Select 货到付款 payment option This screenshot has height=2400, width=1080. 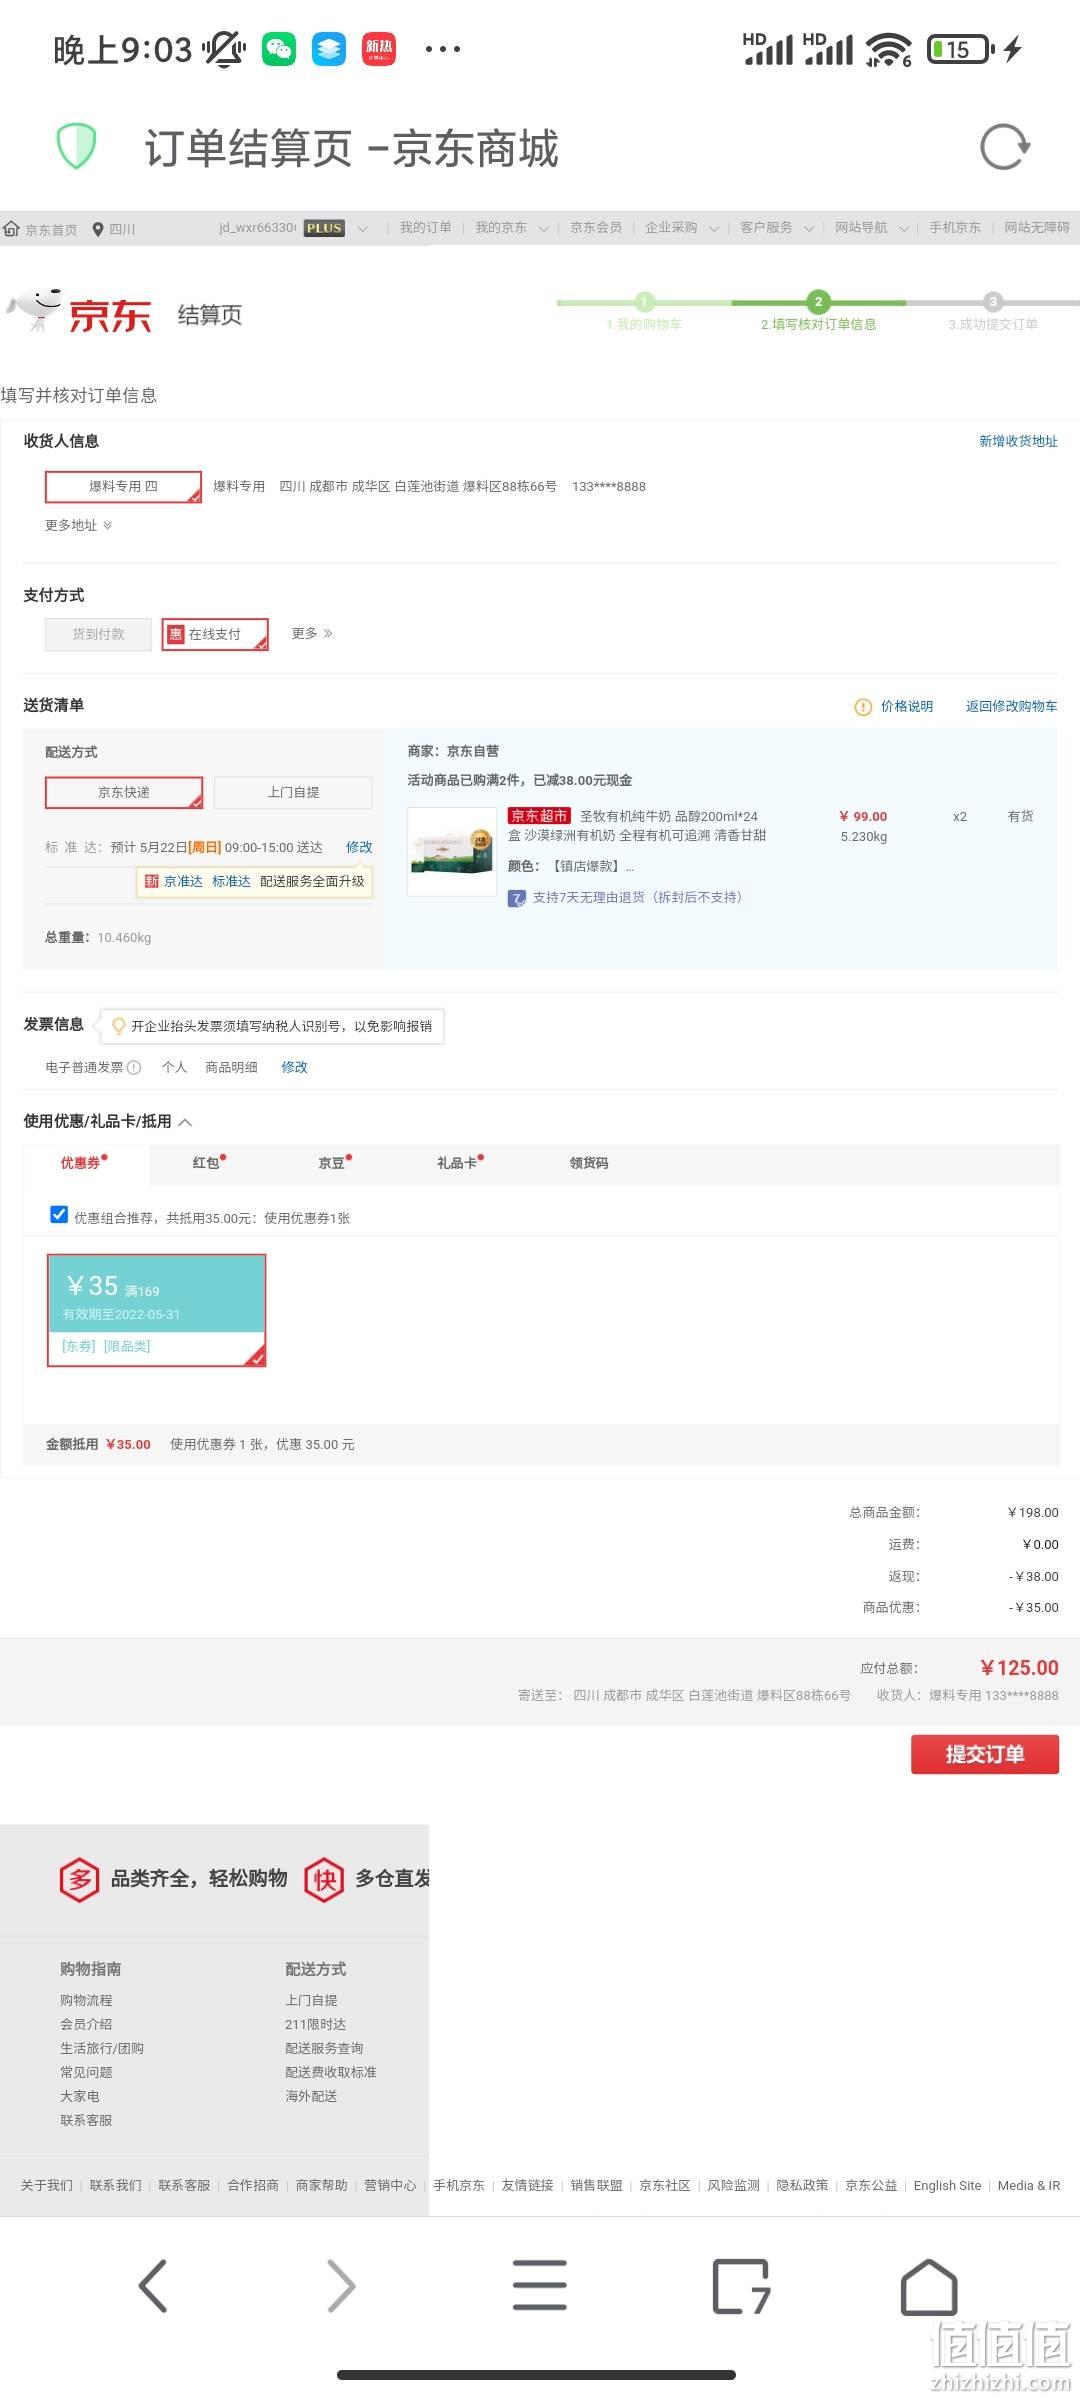pos(98,634)
